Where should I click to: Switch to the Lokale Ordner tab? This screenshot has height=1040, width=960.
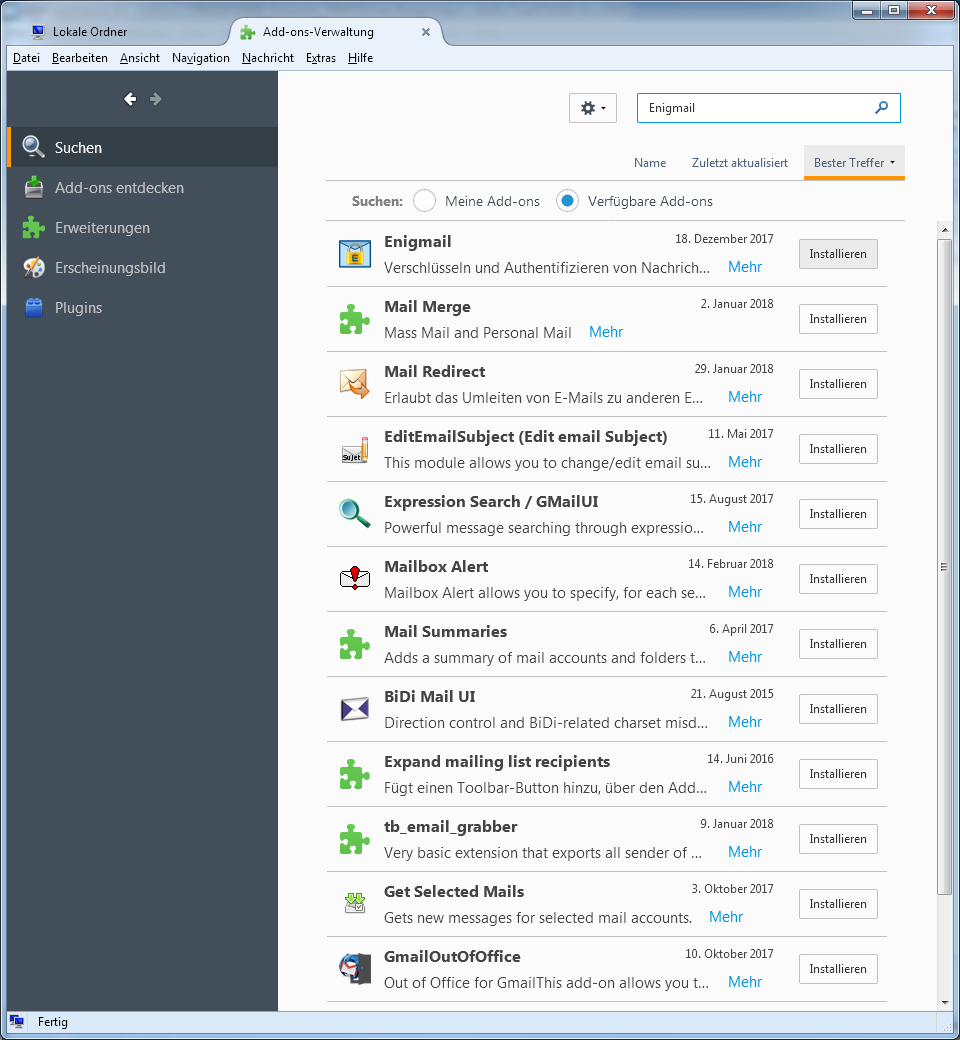pyautogui.click(x=90, y=32)
